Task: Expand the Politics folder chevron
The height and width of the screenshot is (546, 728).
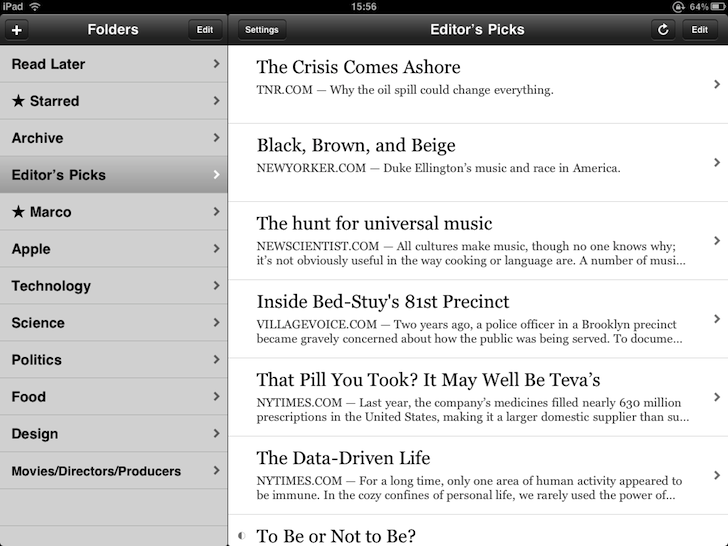Action: (x=216, y=359)
